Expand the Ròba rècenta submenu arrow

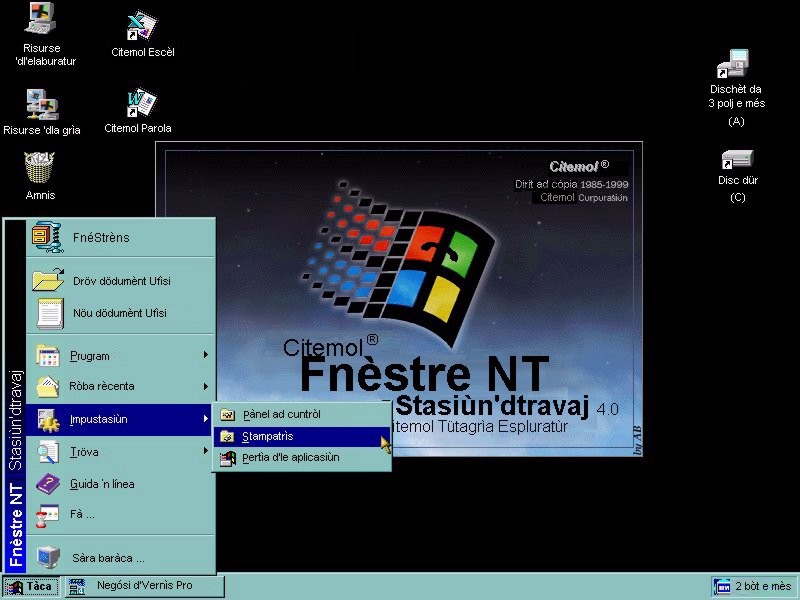[x=206, y=386]
